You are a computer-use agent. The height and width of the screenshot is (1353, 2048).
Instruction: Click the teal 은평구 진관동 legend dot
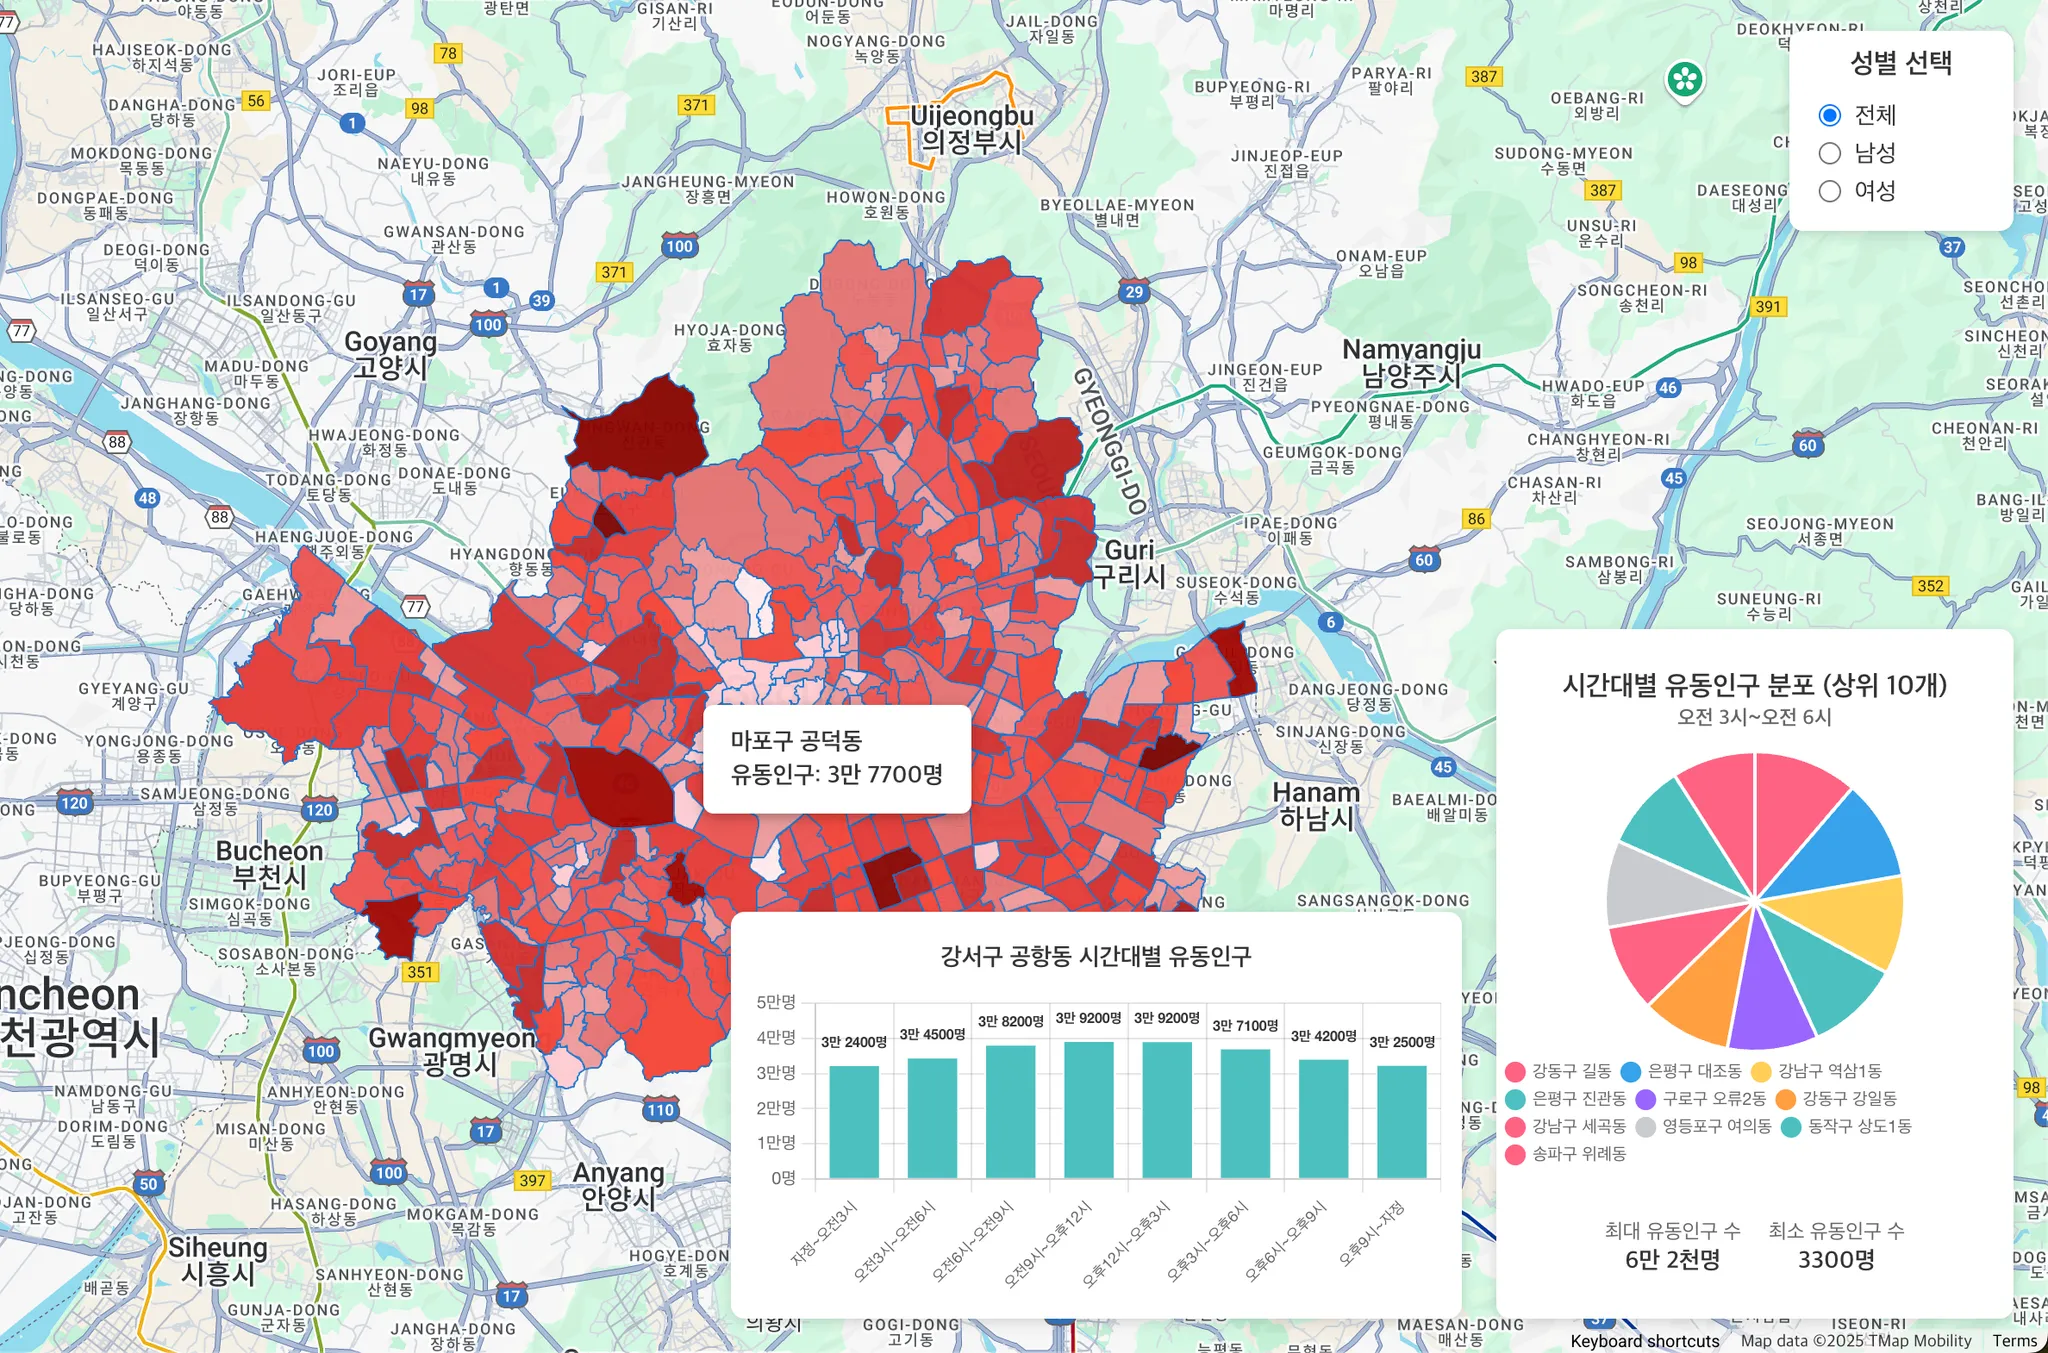[x=1515, y=1100]
